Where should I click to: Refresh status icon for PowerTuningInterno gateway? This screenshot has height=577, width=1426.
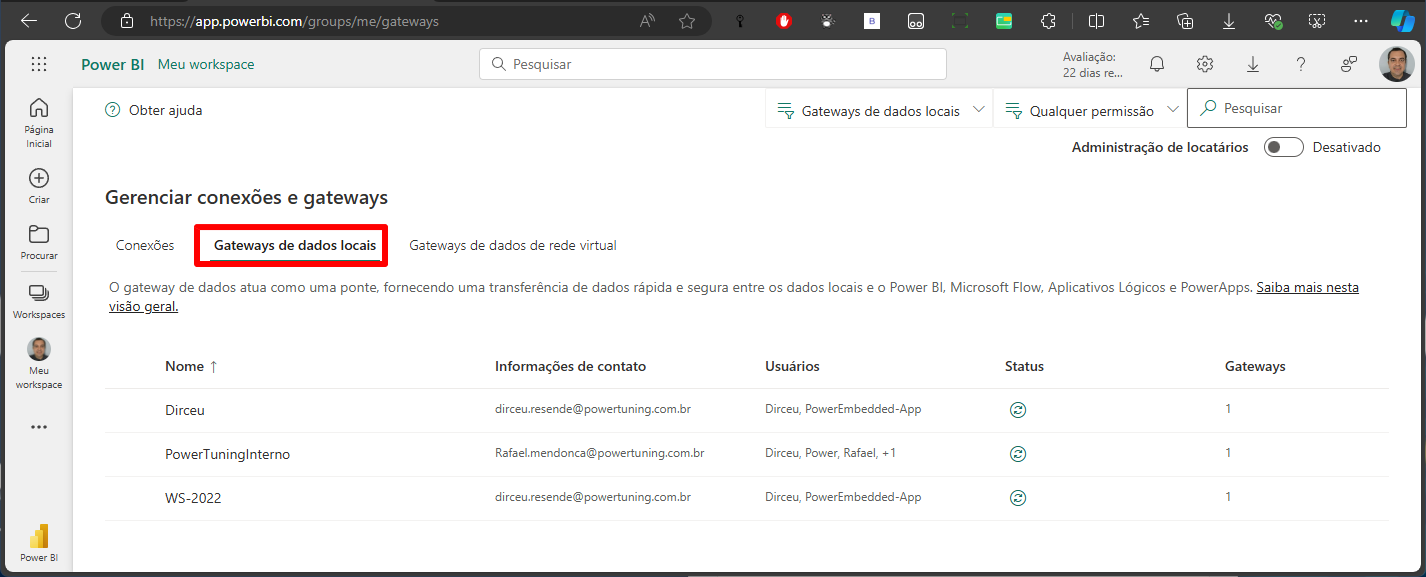point(1018,454)
